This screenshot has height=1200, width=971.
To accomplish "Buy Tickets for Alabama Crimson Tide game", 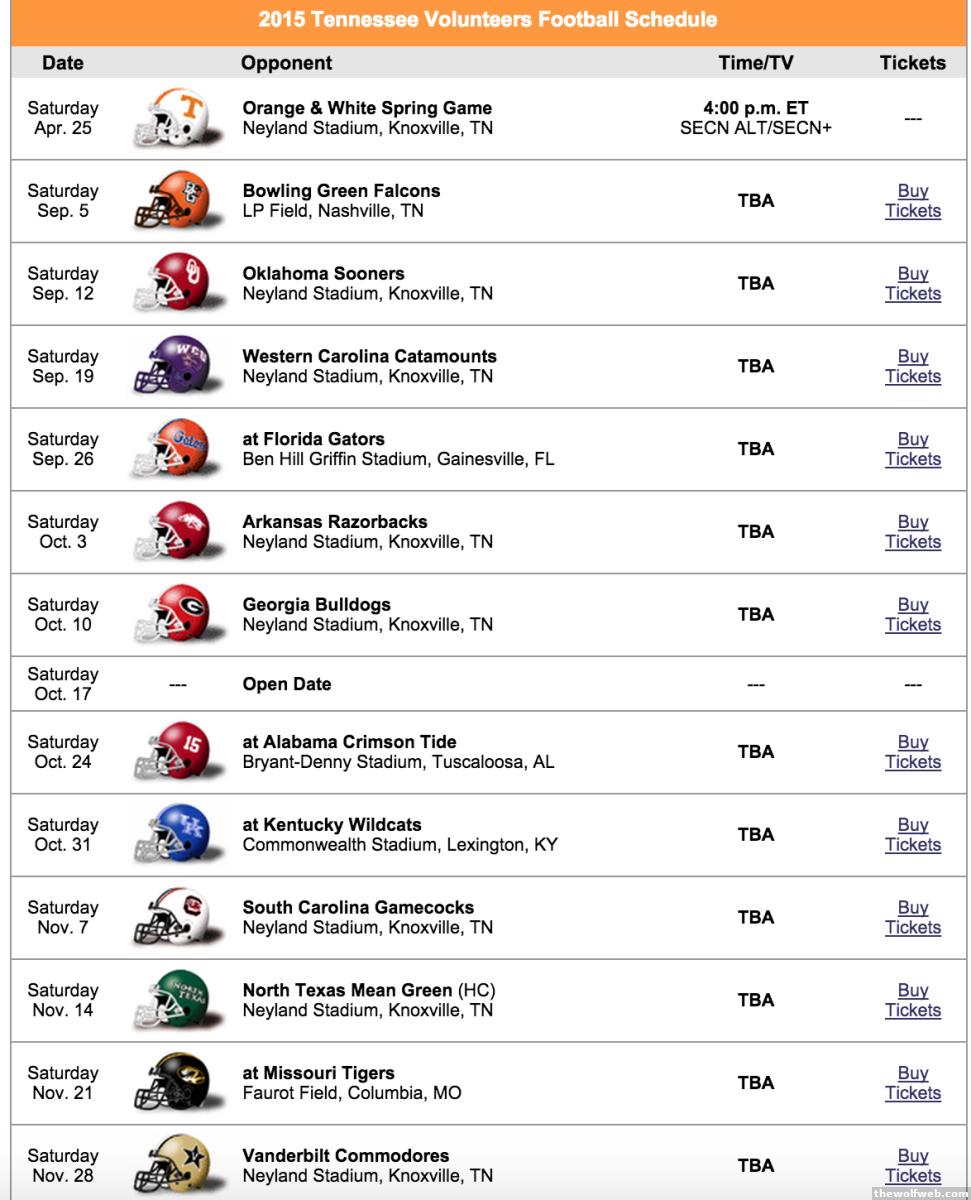I will point(913,752).
